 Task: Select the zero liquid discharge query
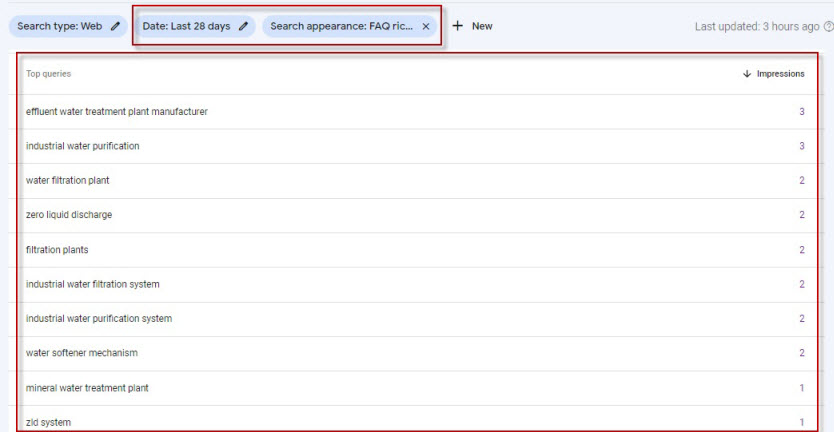coord(69,215)
